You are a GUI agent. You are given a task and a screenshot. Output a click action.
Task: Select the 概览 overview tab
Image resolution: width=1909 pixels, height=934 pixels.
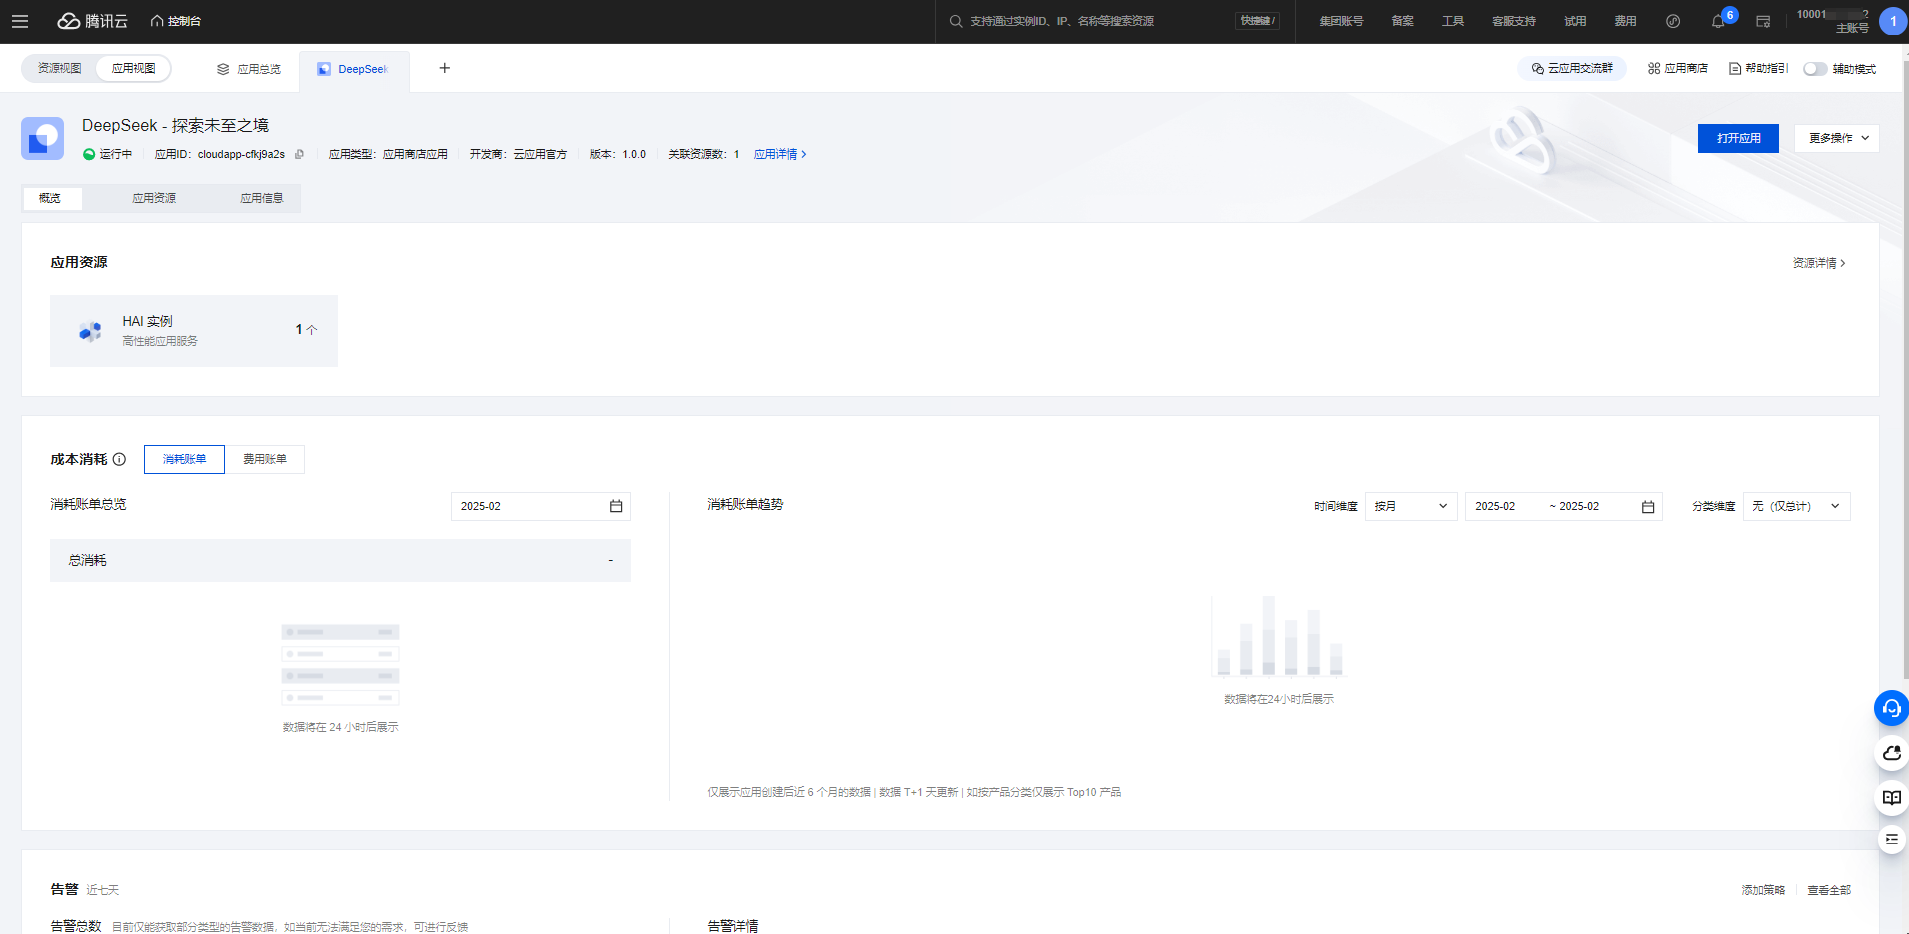pyautogui.click(x=51, y=198)
